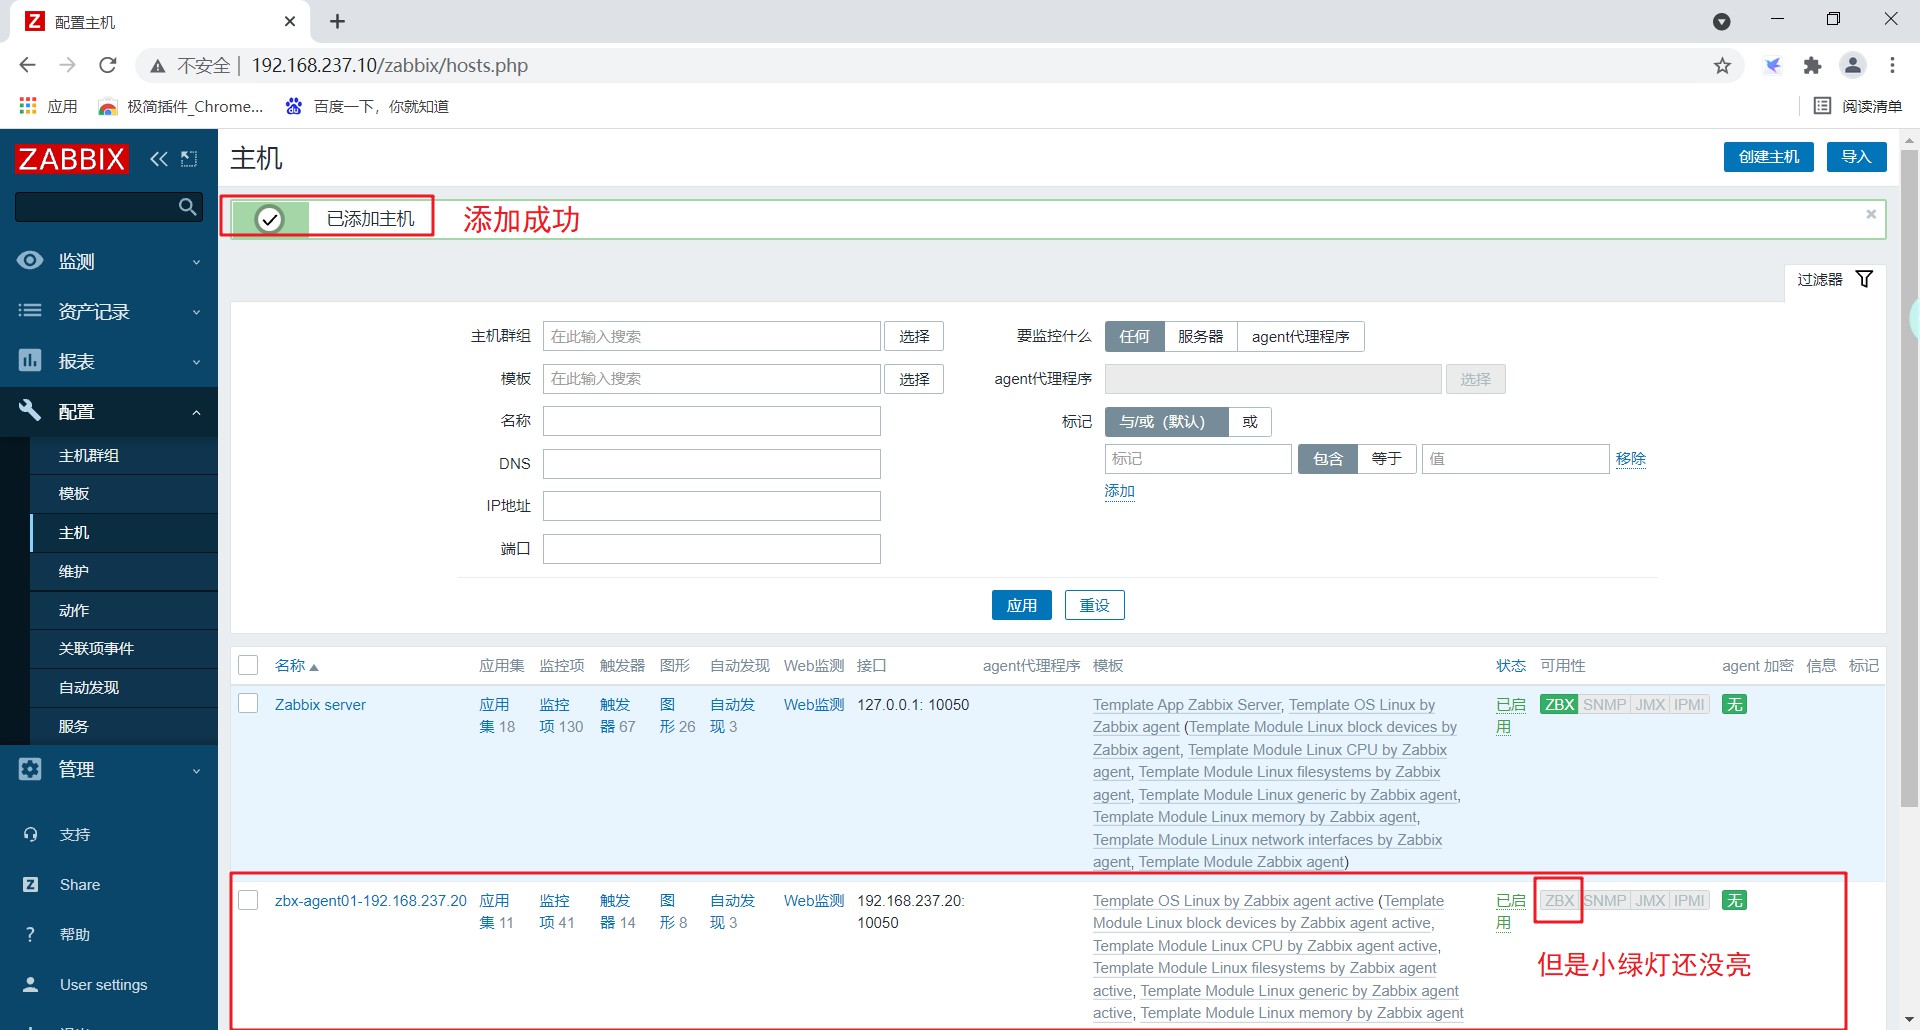Image resolution: width=1920 pixels, height=1030 pixels.
Task: Open the filter funnel icon
Action: (1864, 279)
